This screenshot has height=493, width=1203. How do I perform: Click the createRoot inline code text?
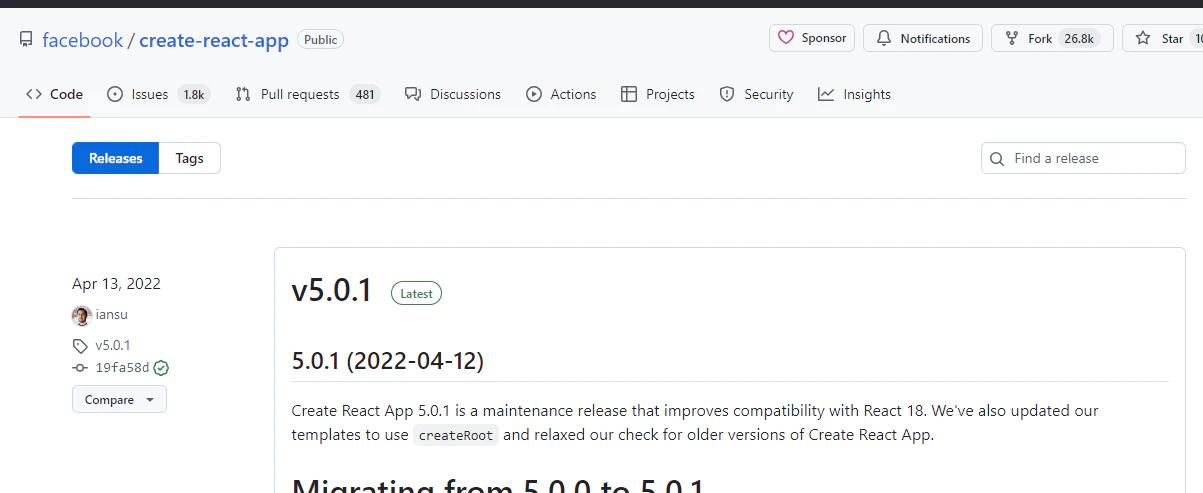coord(456,436)
